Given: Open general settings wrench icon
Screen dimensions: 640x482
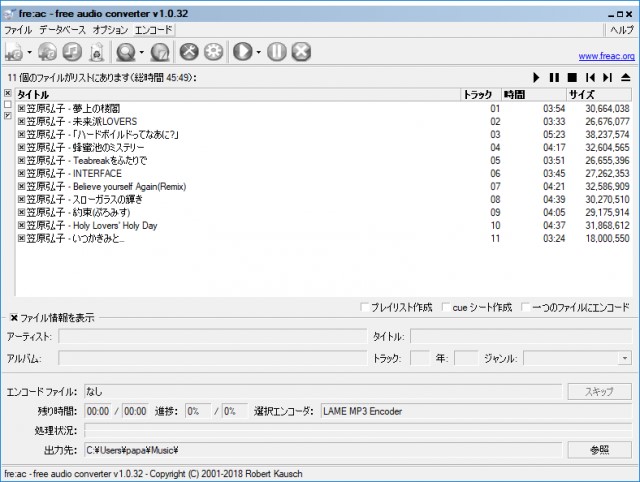Looking at the screenshot, I should coord(189,52).
